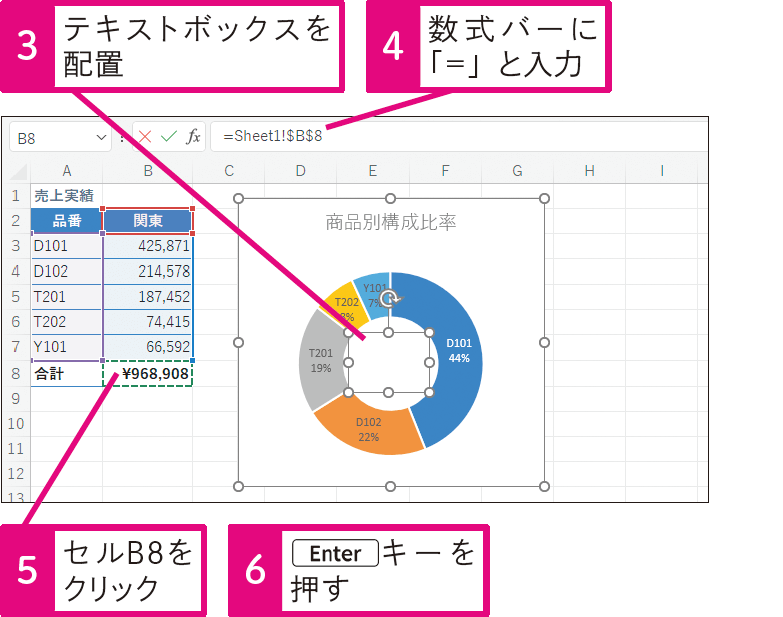This screenshot has width=783, height=617.
Task: Click text box right-middle resize handle
Action: (x=429, y=362)
